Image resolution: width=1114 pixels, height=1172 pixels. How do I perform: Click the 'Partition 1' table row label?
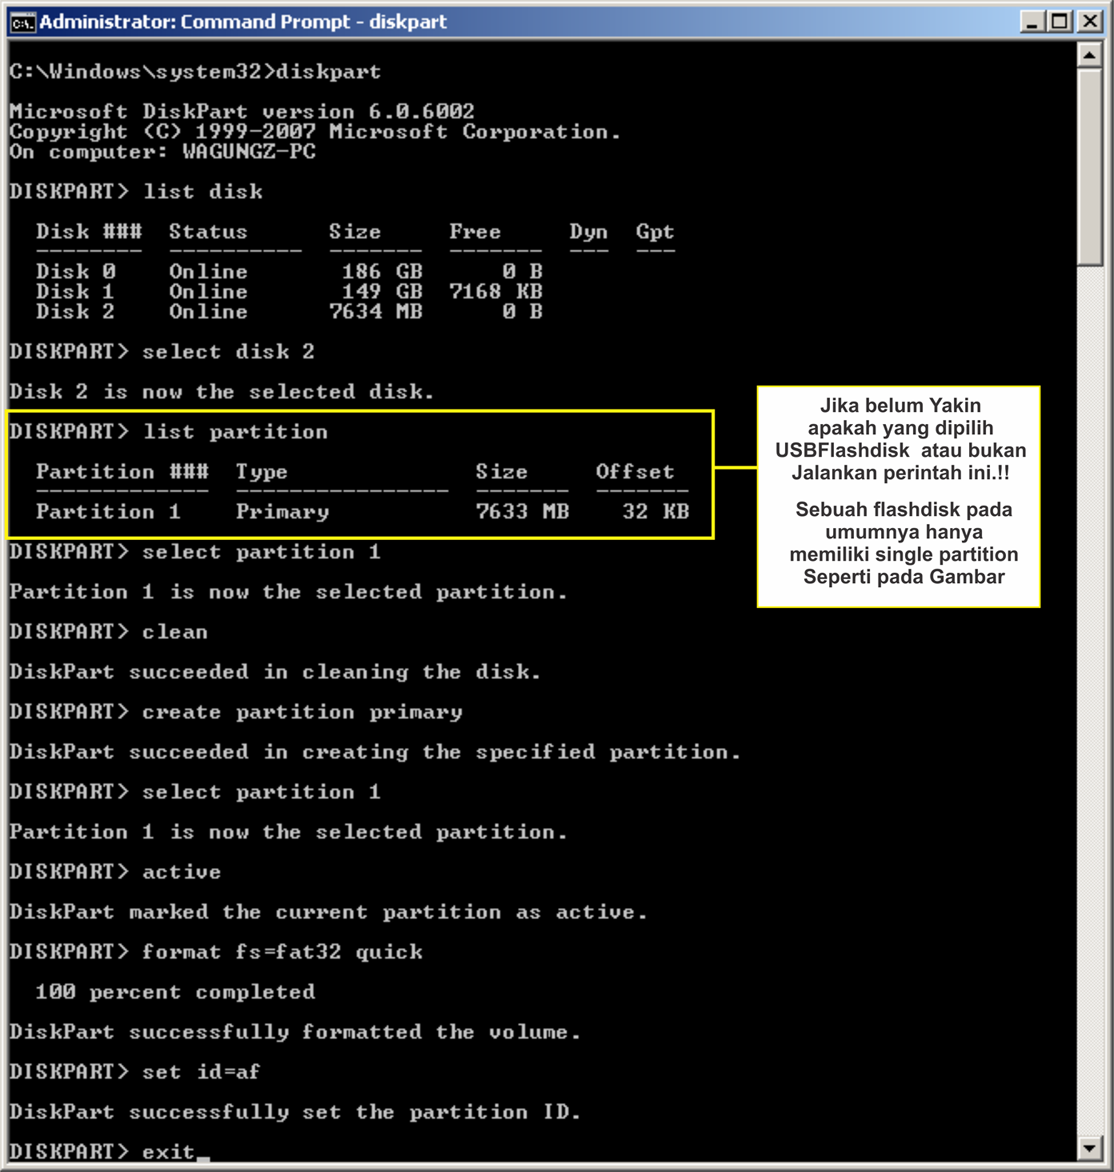108,512
